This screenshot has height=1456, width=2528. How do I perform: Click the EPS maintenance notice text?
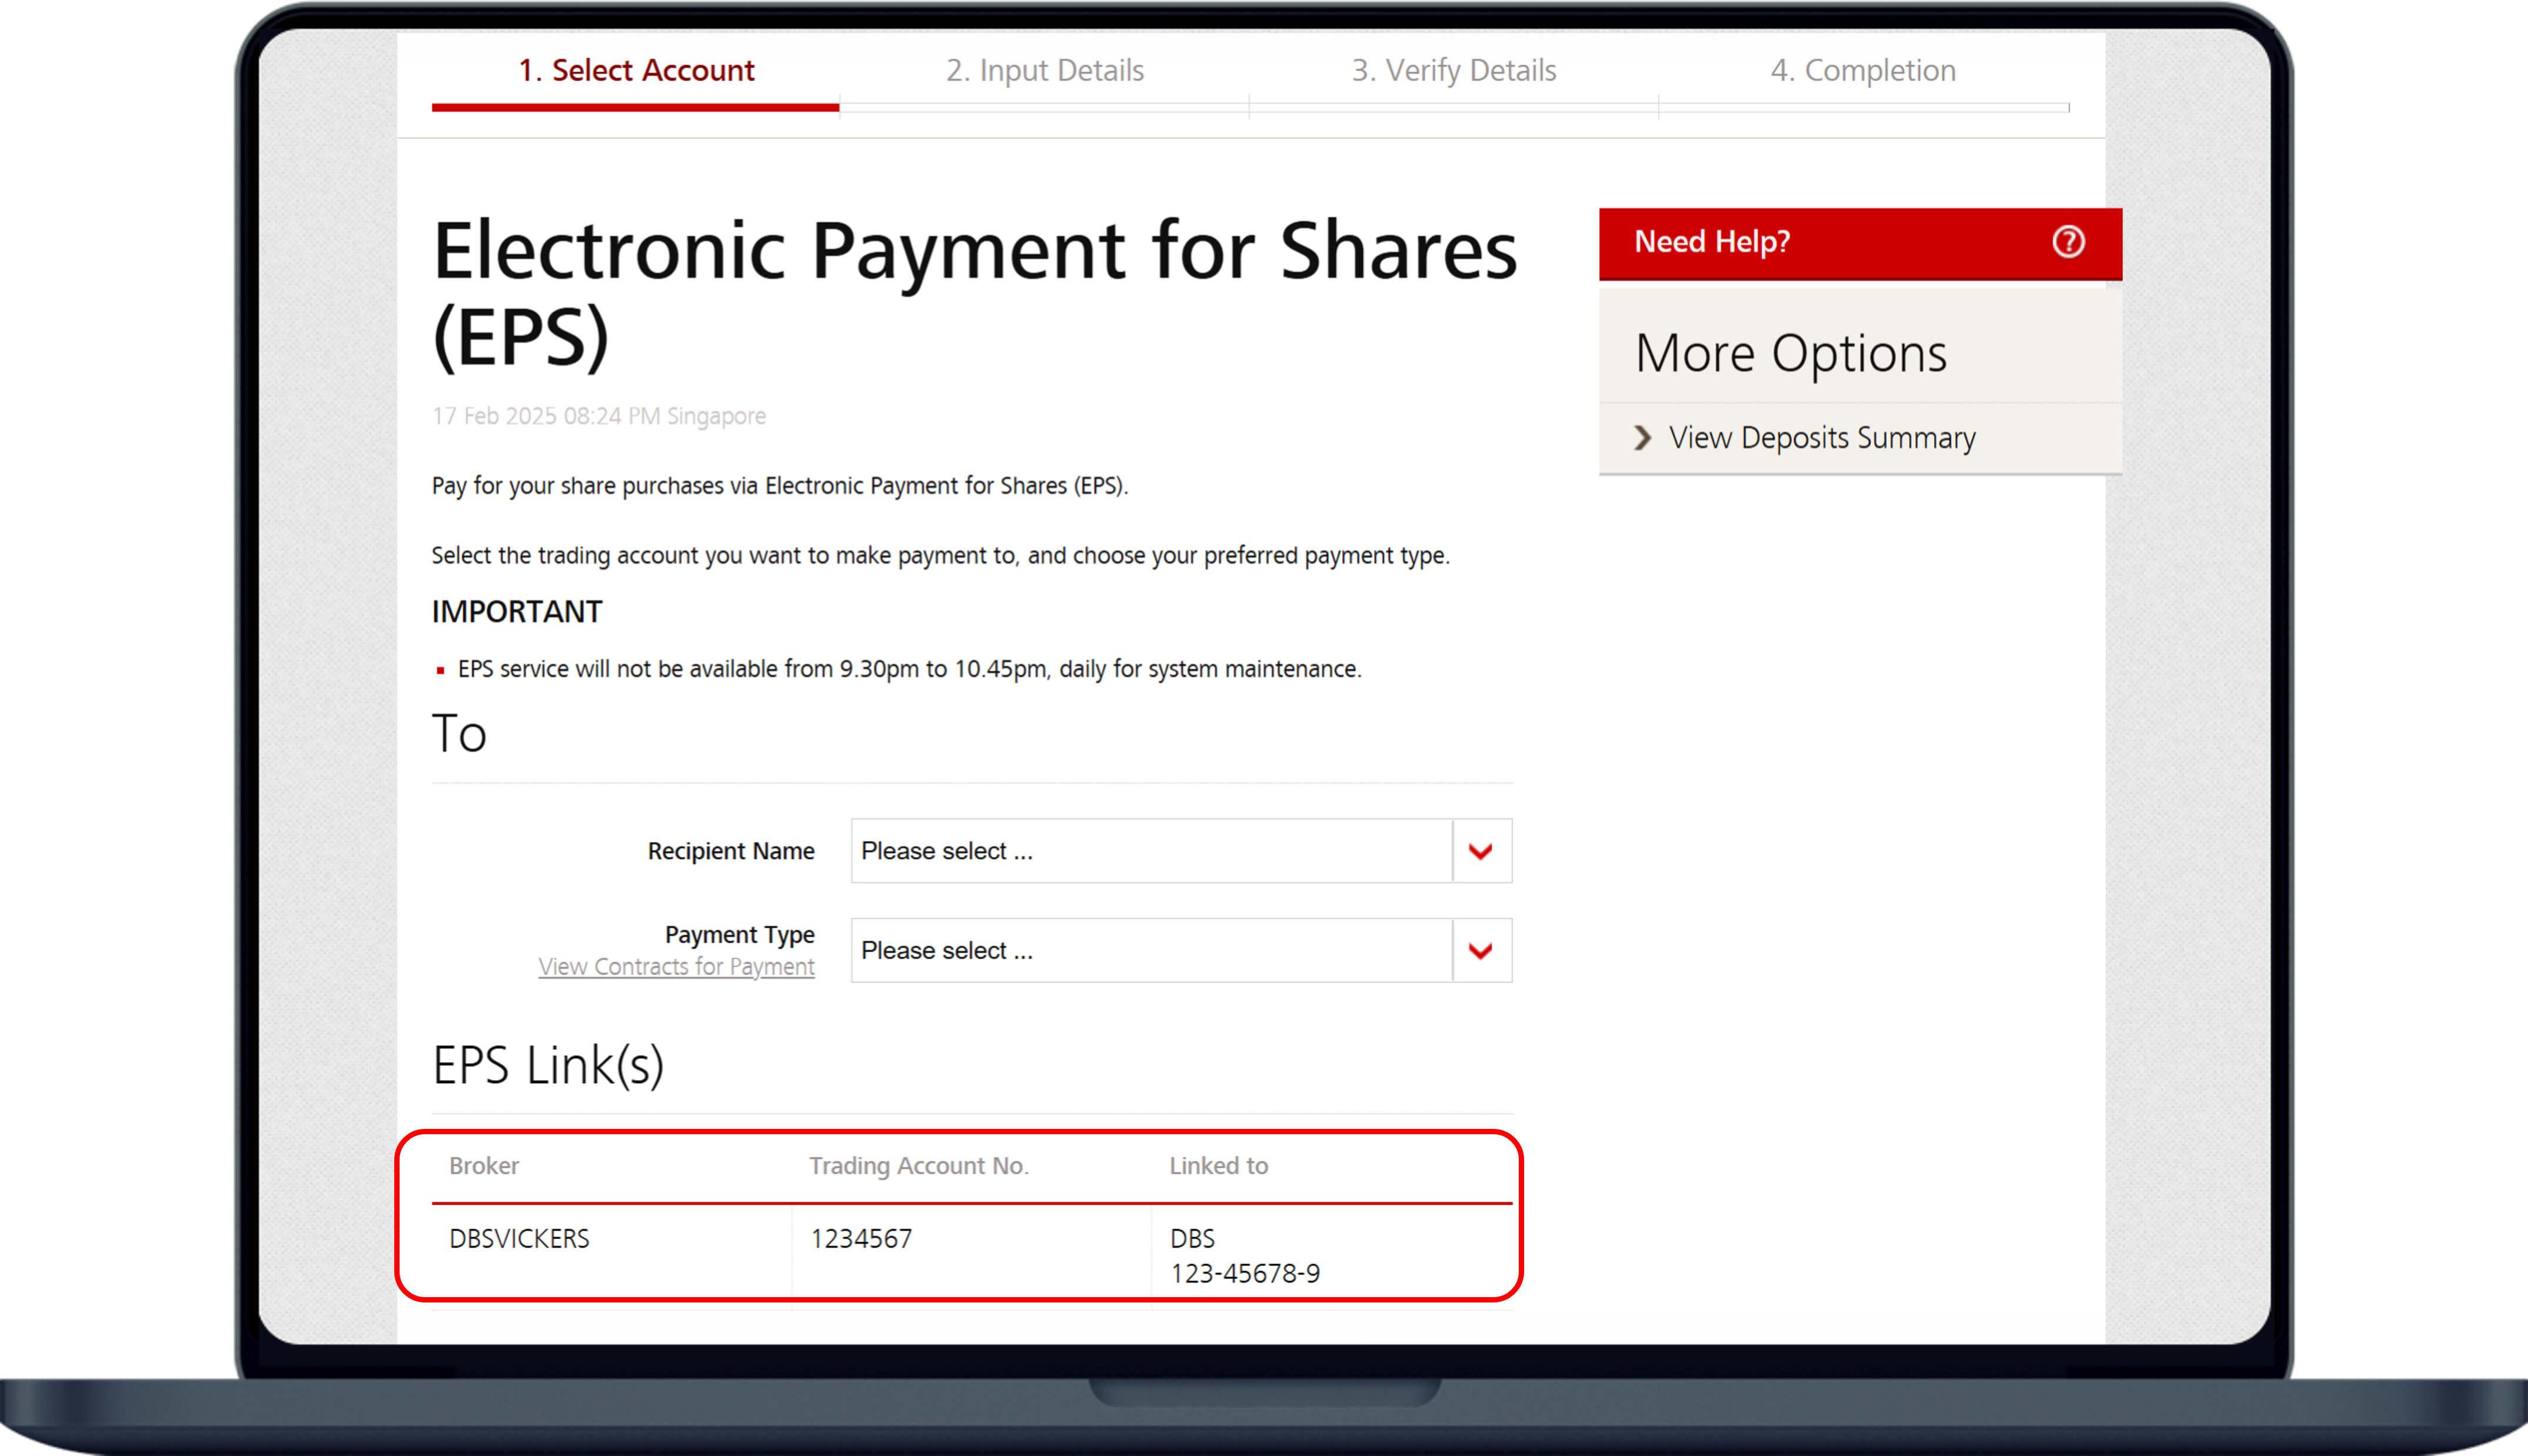(x=909, y=669)
